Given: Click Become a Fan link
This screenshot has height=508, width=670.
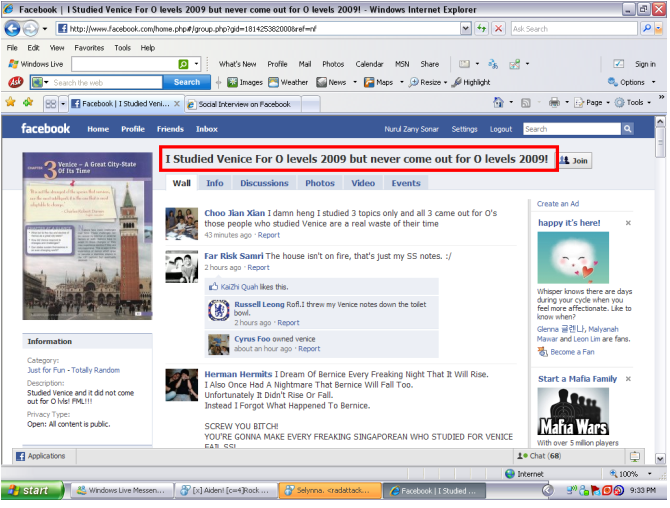Looking at the screenshot, I should point(572,352).
